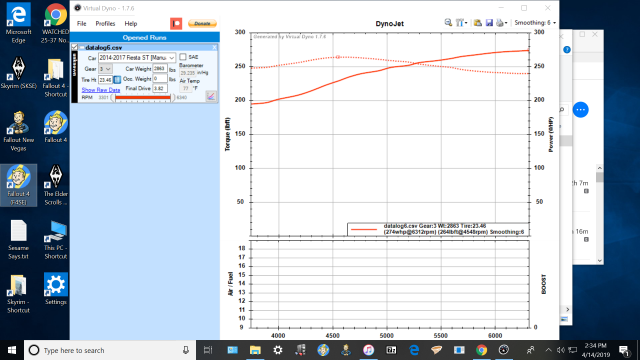Screen dimensions: 640x360
Task: Select the Settings desktop shortcut
Action: click(x=56, y=289)
